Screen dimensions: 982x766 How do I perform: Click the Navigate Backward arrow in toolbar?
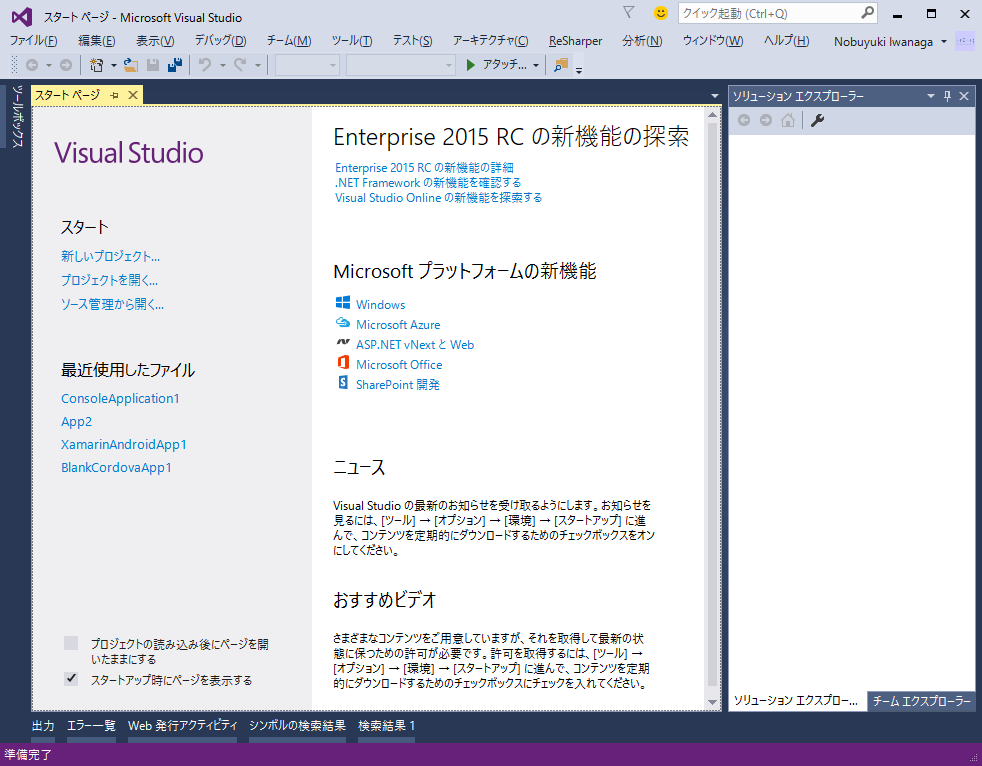point(32,65)
